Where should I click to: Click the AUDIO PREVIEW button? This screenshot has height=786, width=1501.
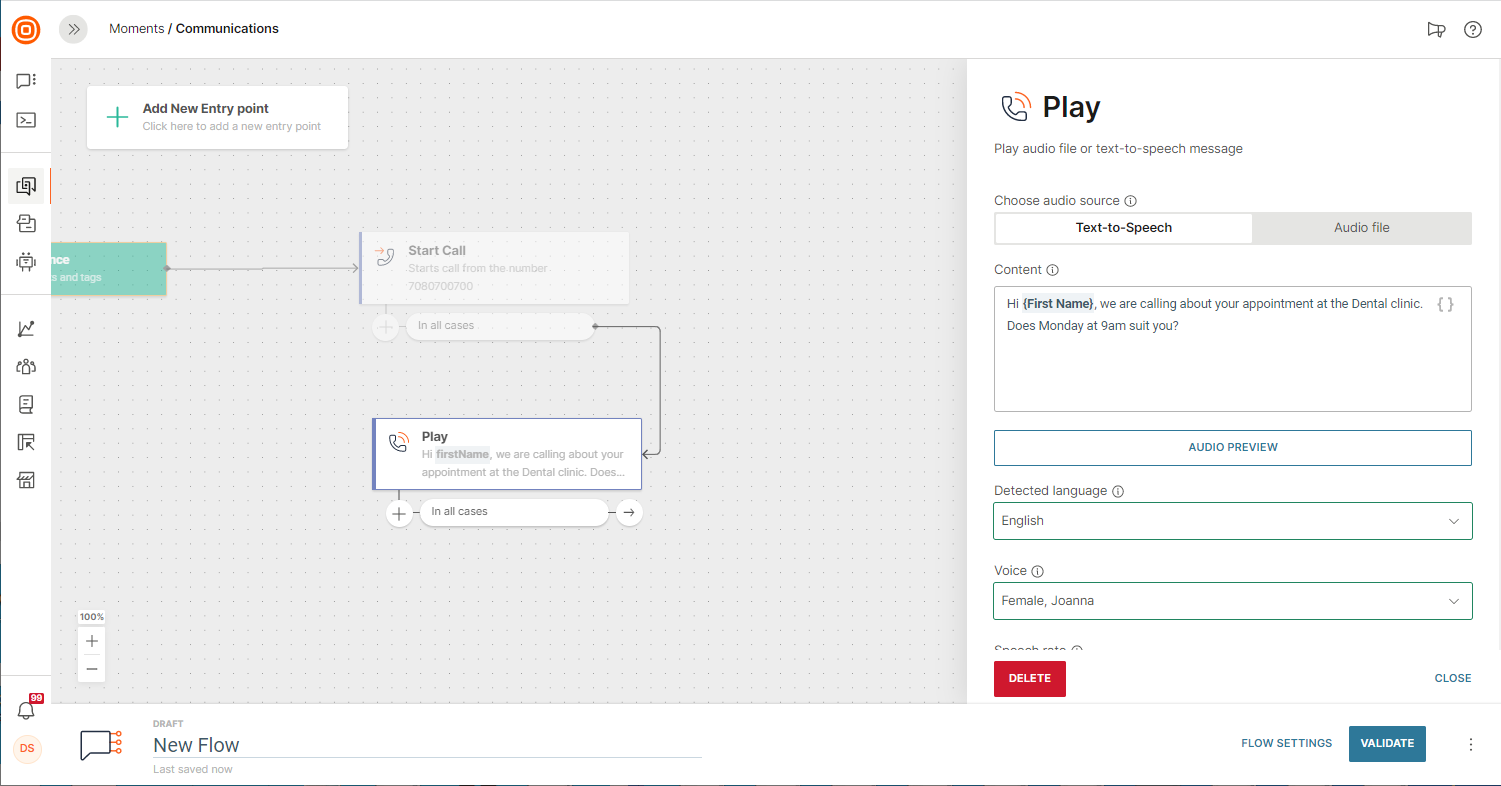click(x=1232, y=448)
